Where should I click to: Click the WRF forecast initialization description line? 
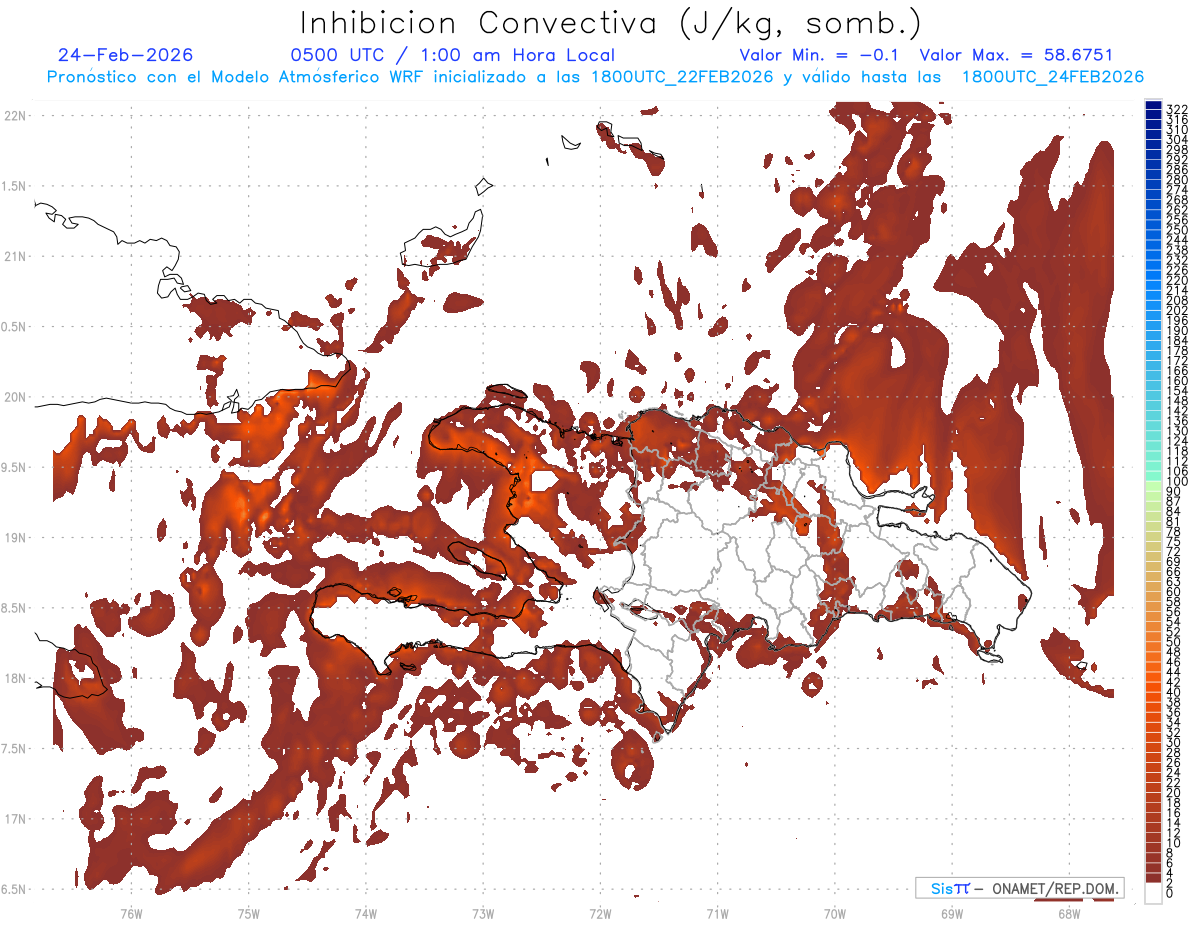[x=596, y=77]
